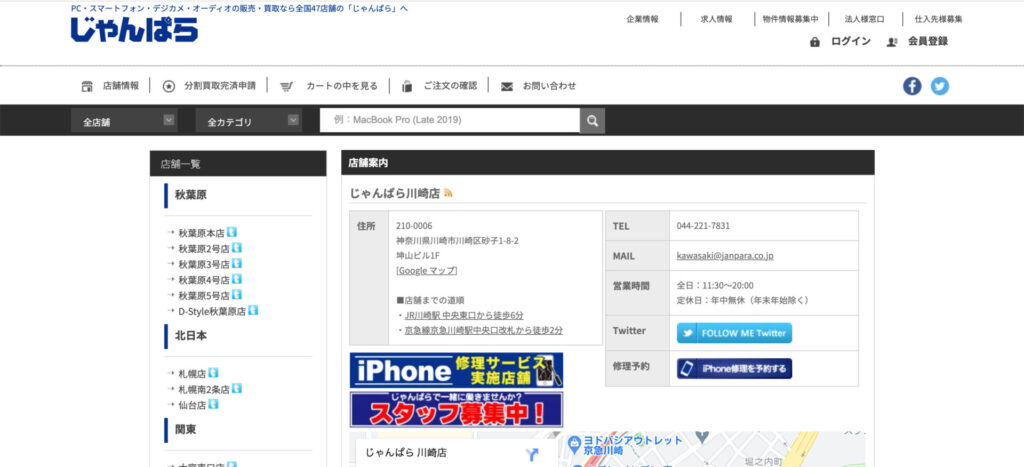
Task: Open 法人様窓口 in top menu
Action: pyautogui.click(x=865, y=20)
